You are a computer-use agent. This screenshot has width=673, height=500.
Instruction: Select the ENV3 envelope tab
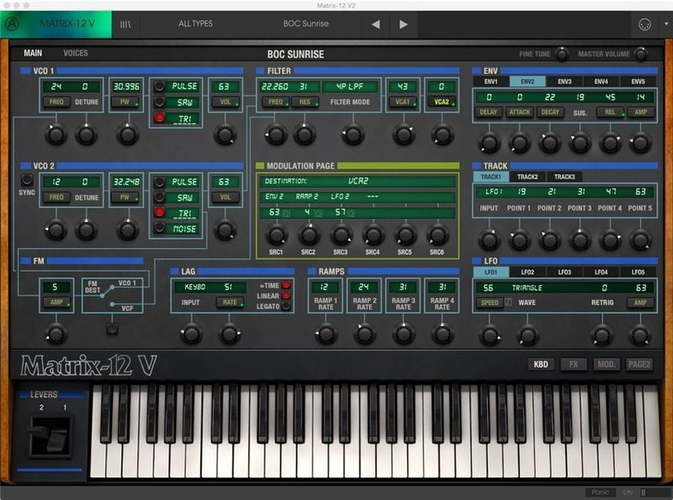click(564, 82)
